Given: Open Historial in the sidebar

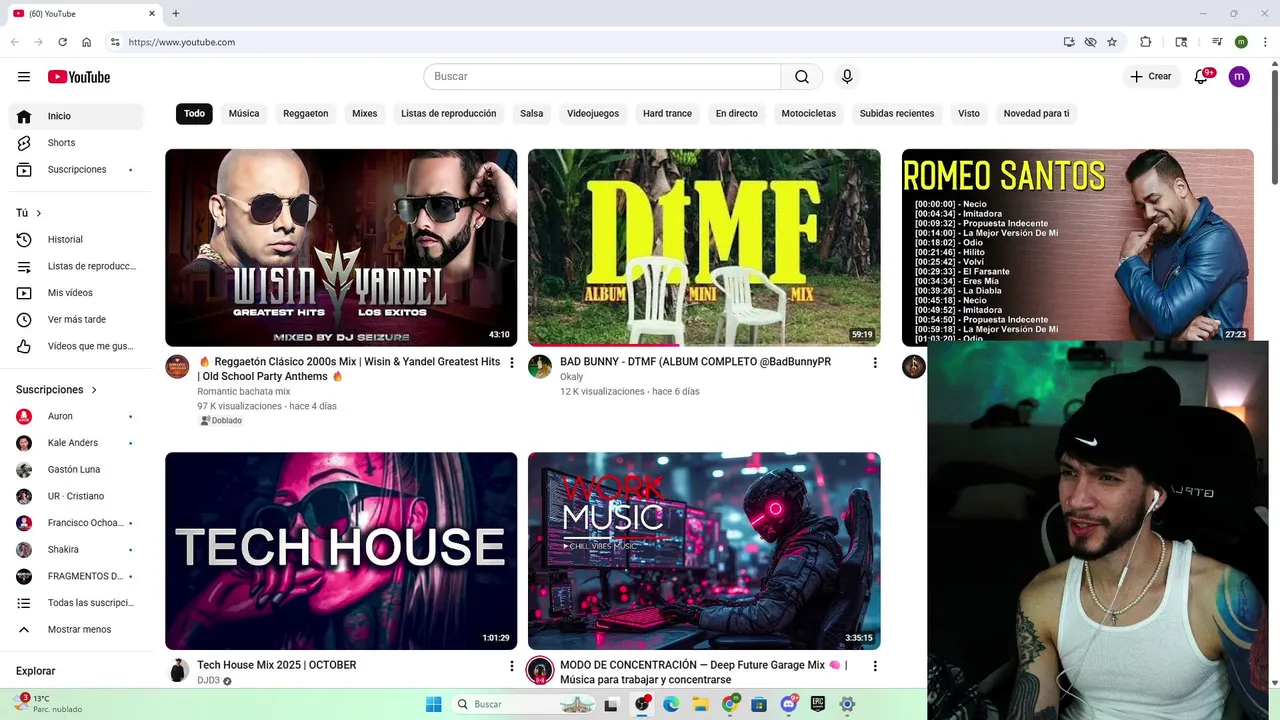Looking at the screenshot, I should (x=76, y=240).
